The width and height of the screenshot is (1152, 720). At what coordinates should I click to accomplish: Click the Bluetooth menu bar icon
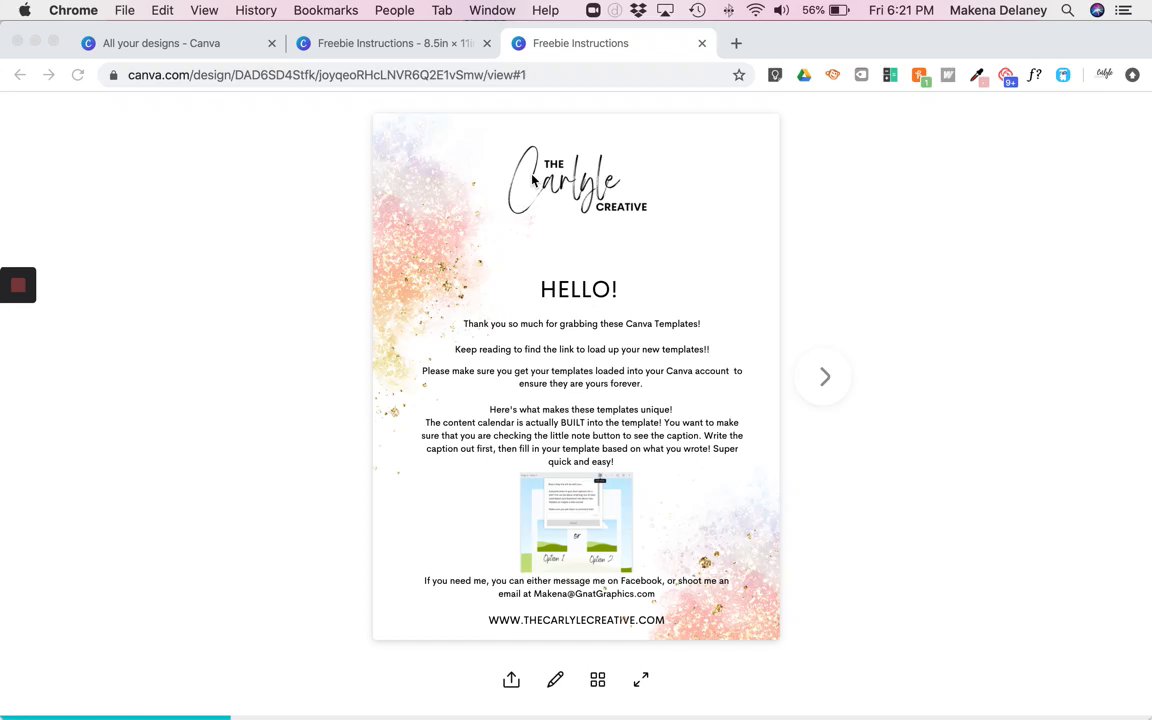(728, 10)
